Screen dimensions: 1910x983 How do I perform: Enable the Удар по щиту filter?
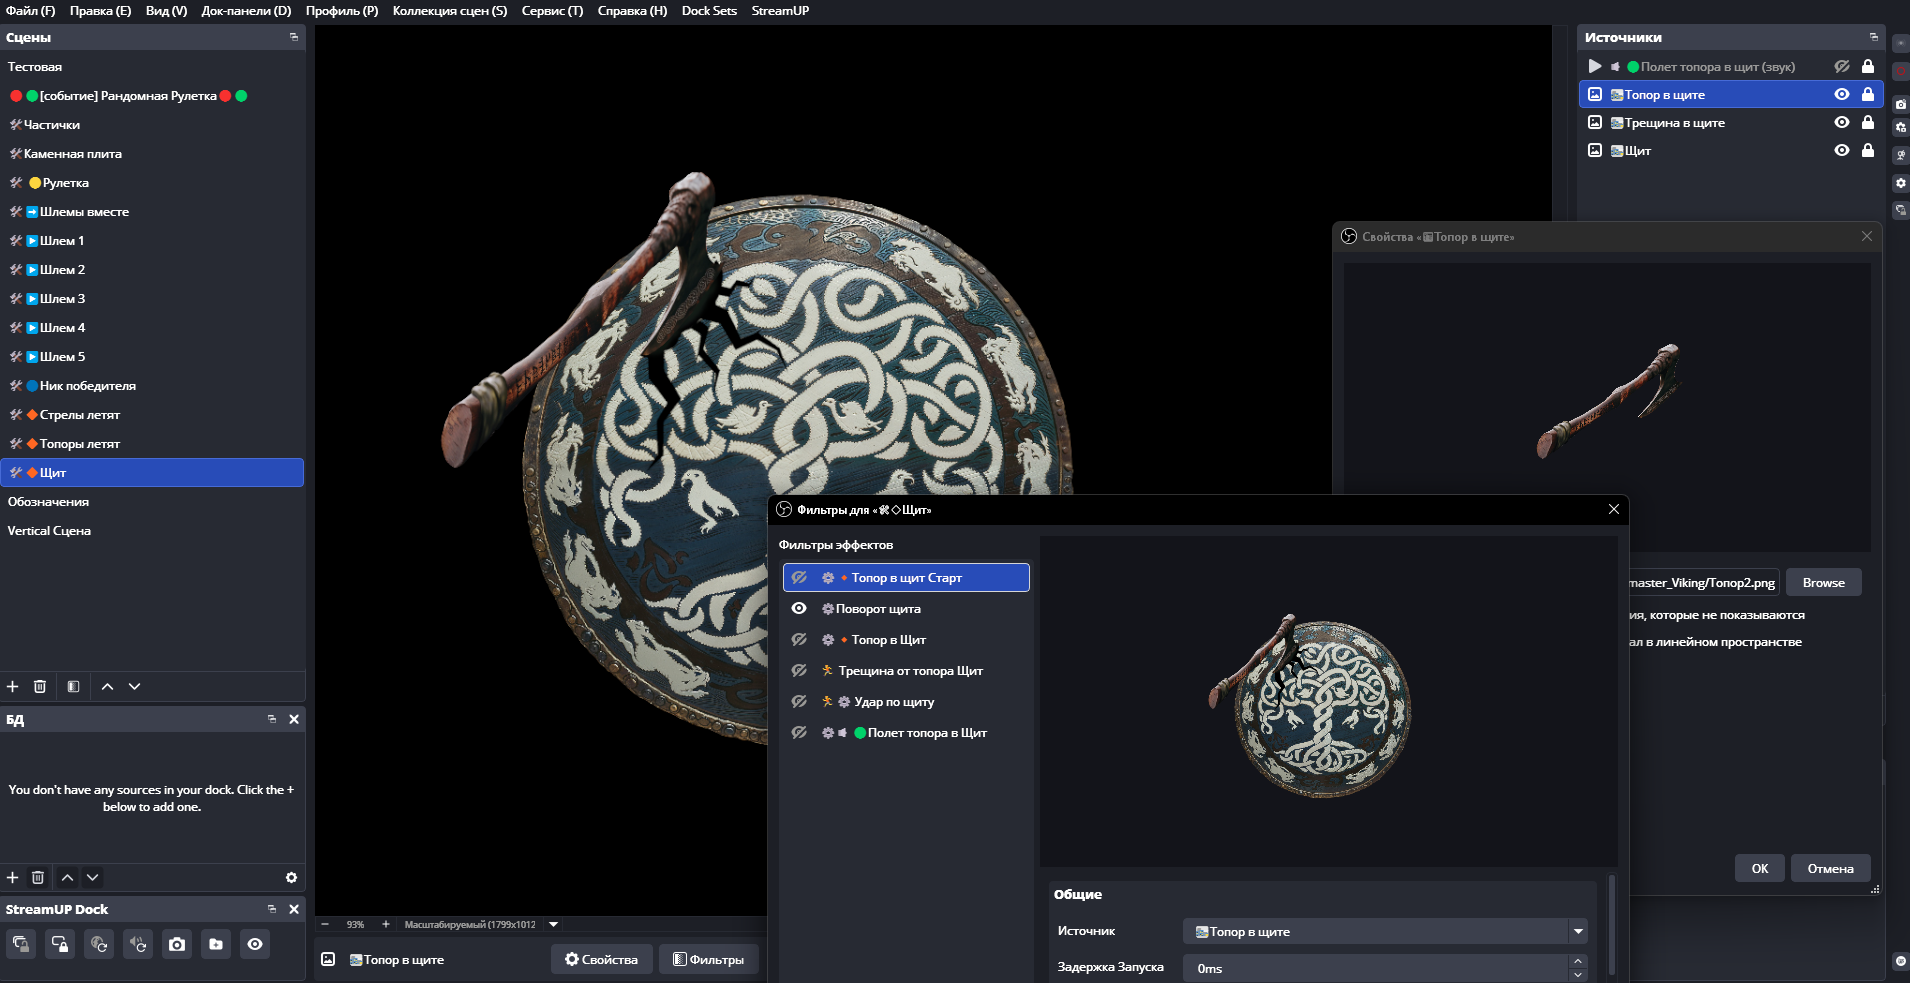(799, 702)
